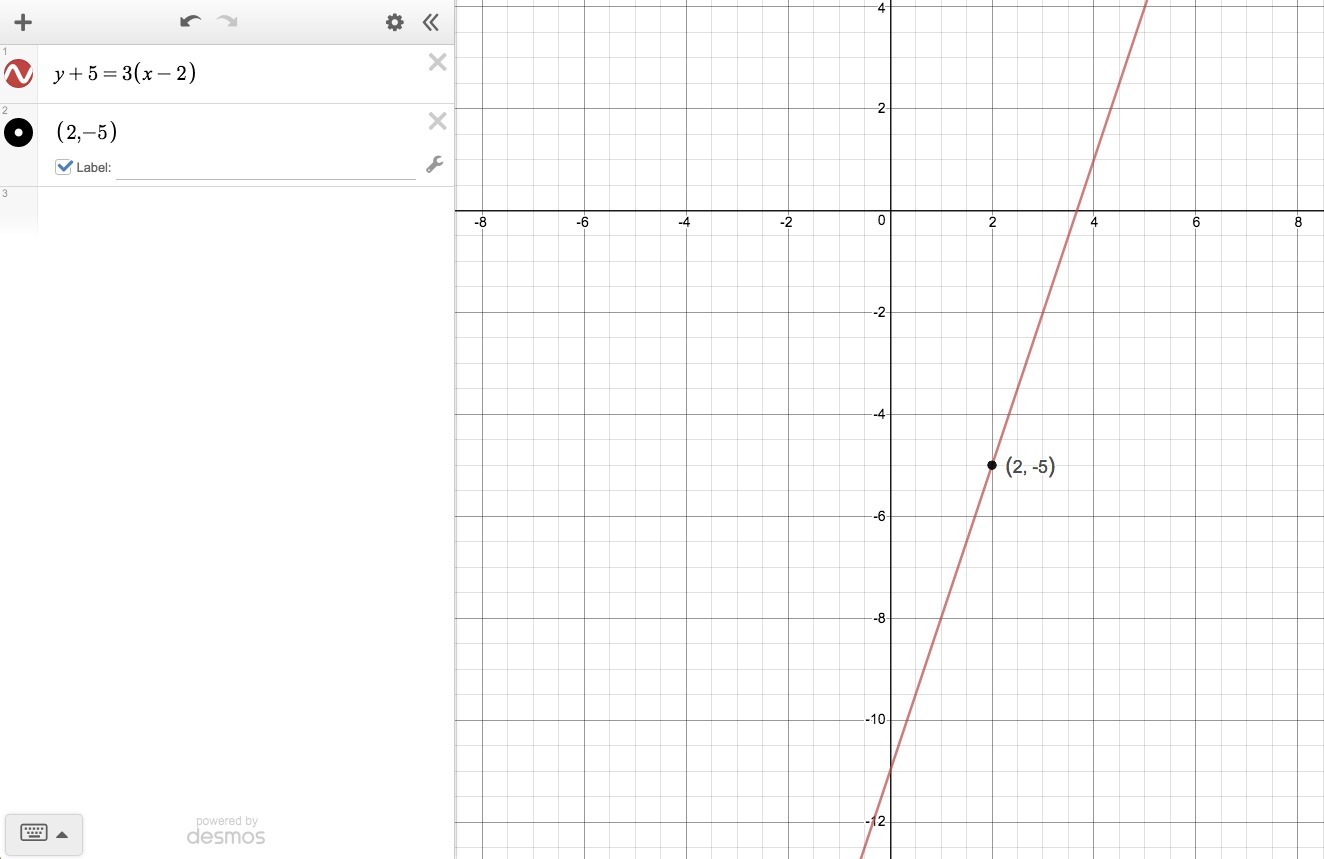Click the x-axis label 8
Screen dimensions: 1324x859
1298,223
